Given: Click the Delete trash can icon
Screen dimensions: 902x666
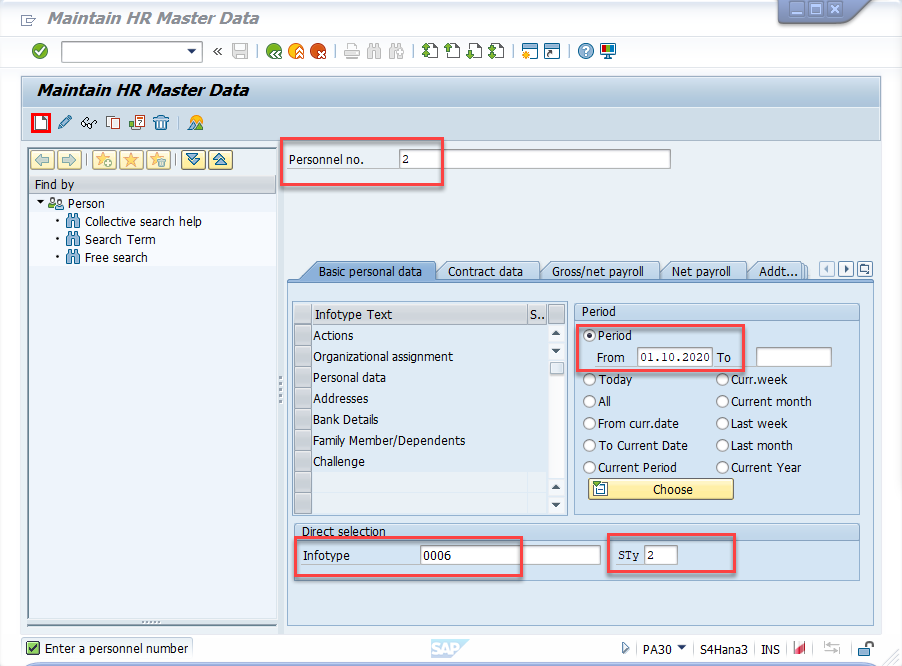Looking at the screenshot, I should click(161, 123).
